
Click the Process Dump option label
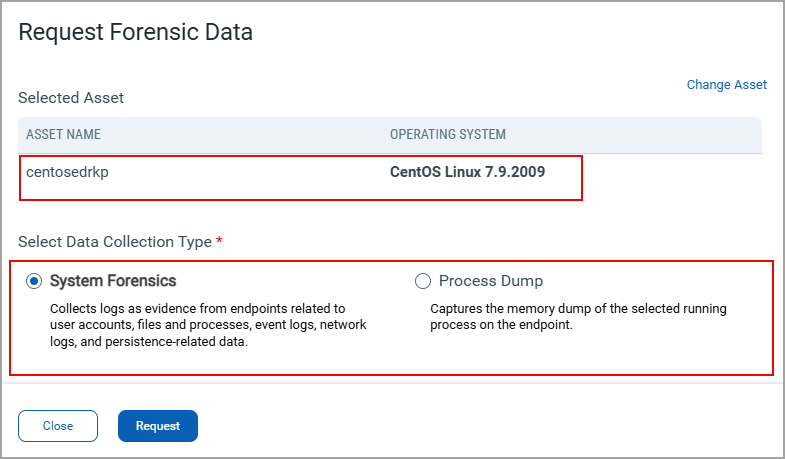click(490, 281)
